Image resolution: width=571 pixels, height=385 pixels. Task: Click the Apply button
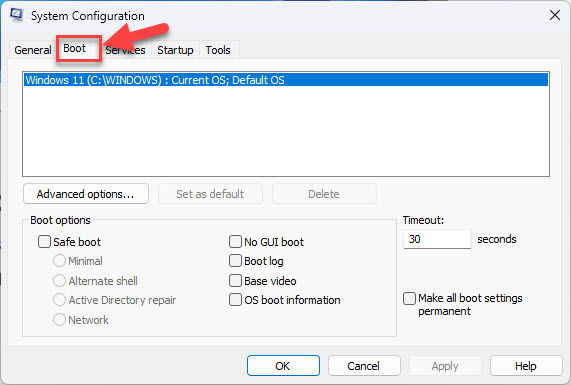pyautogui.click(x=445, y=366)
